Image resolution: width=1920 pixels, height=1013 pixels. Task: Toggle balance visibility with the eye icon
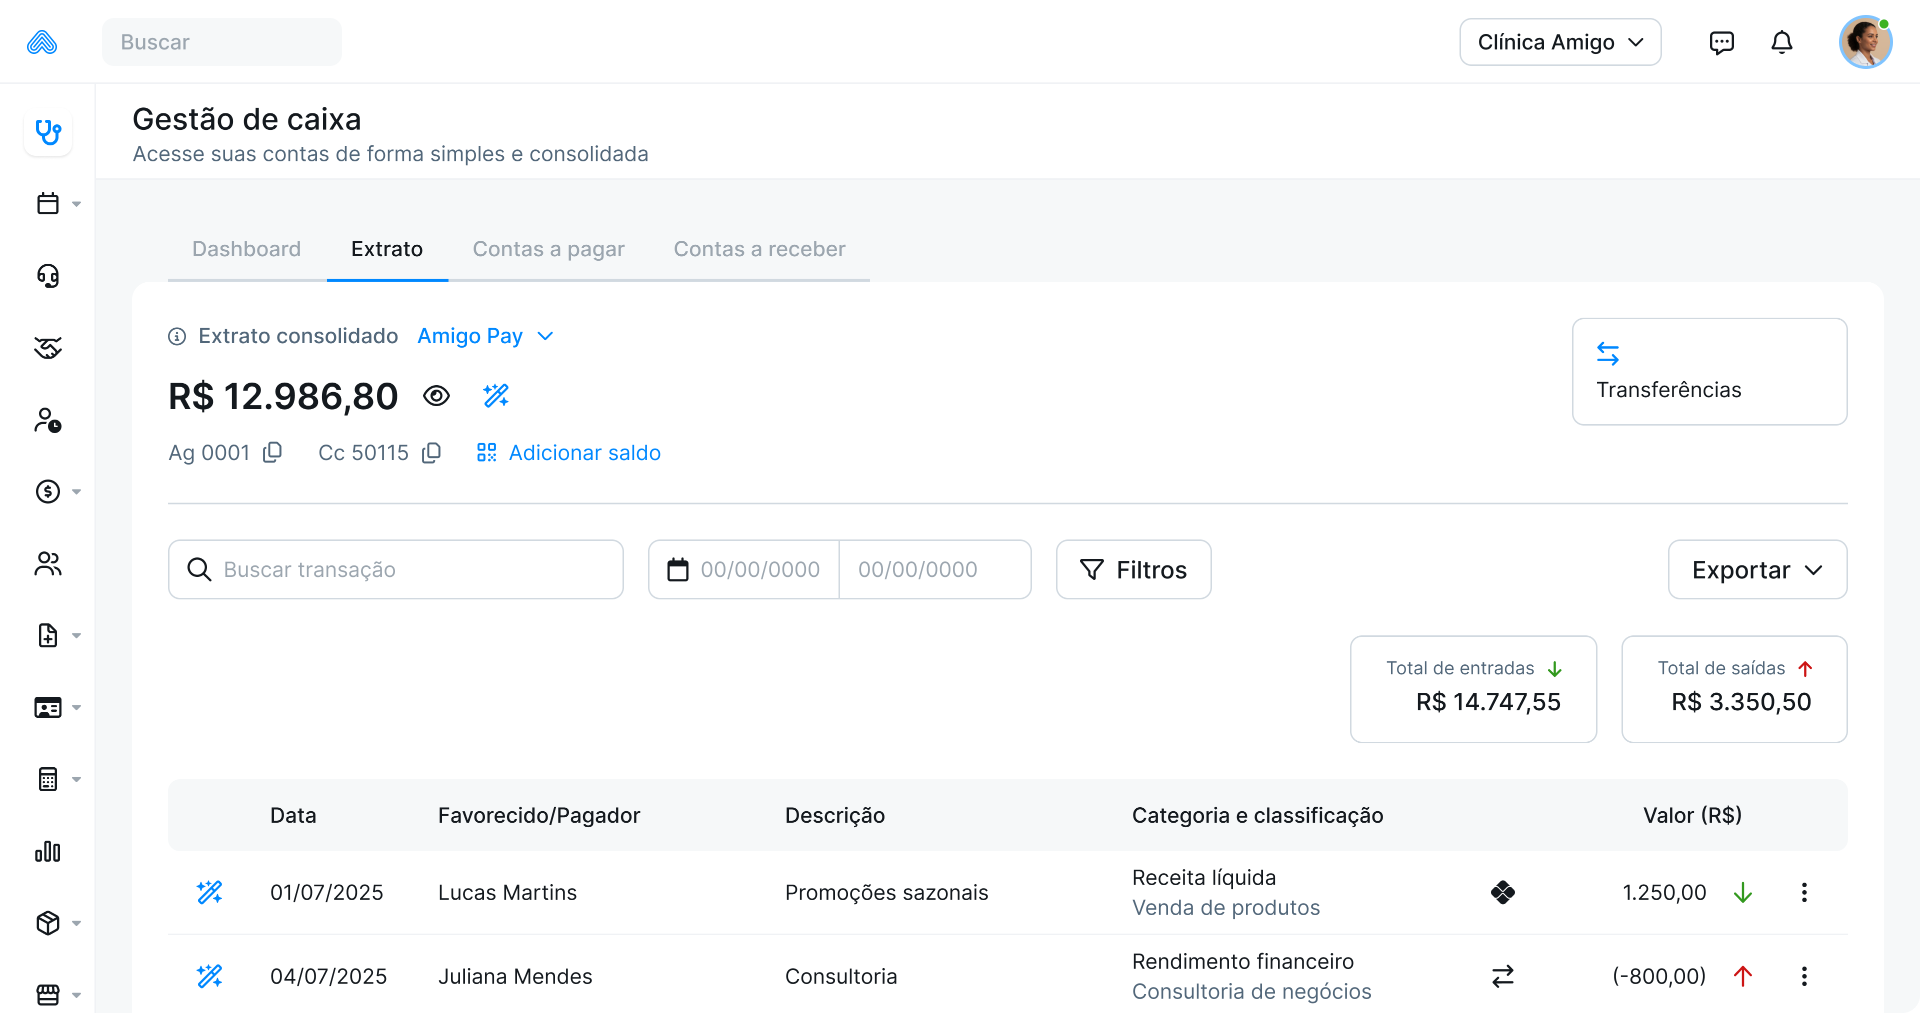(x=436, y=396)
